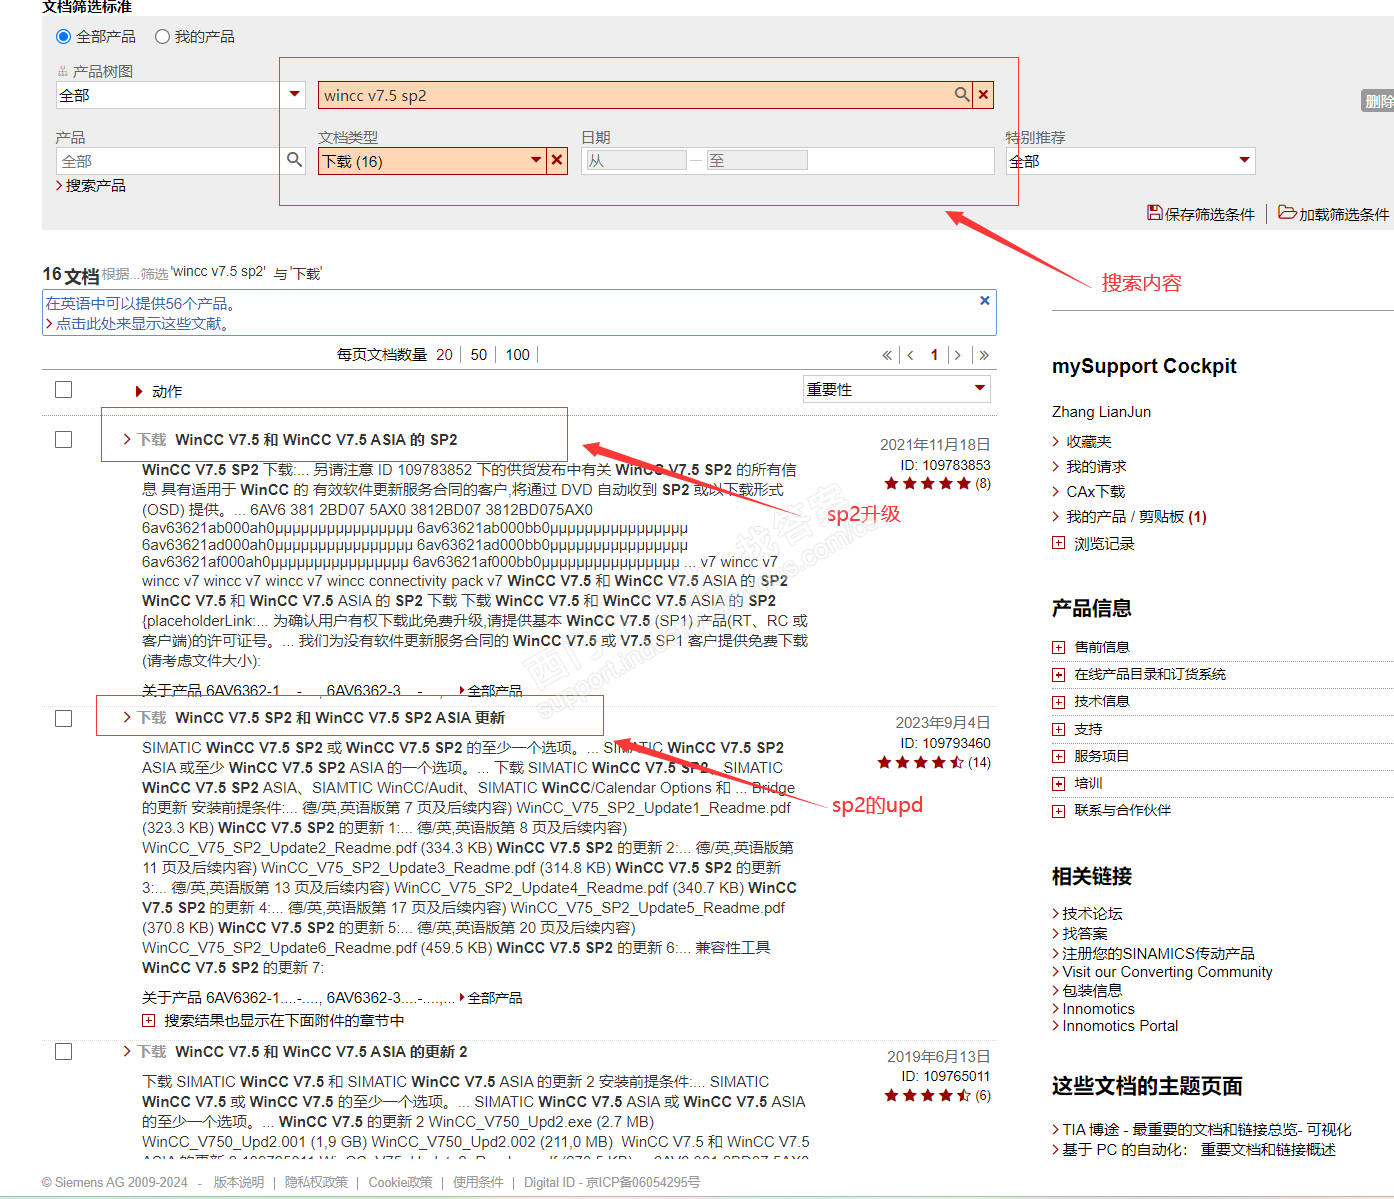
Task: Close the English products notice box
Action: pos(985,300)
